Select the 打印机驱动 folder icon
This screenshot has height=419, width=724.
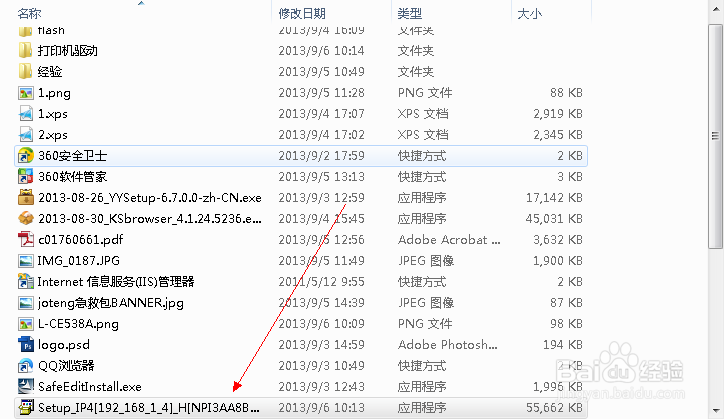tap(25, 50)
